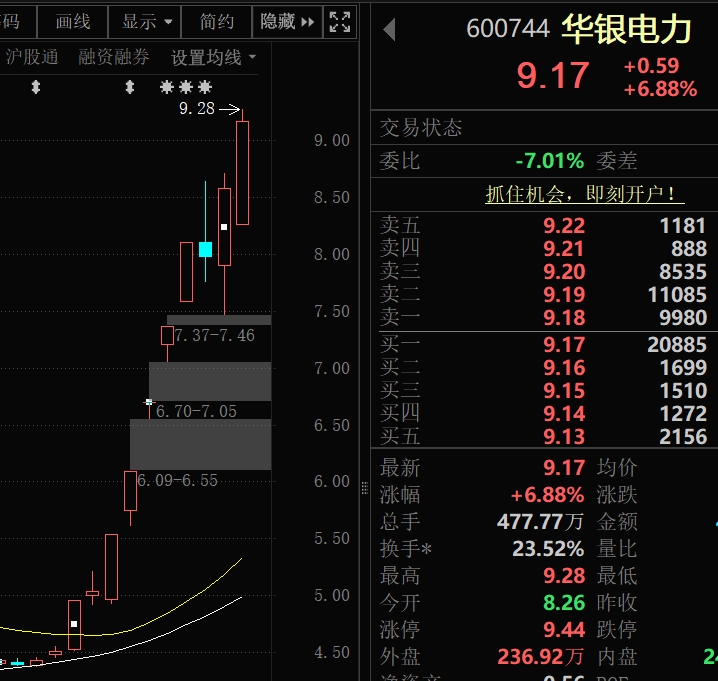718x681 pixels.
Task: Click the 卖二 price 9.19
Action: click(564, 294)
